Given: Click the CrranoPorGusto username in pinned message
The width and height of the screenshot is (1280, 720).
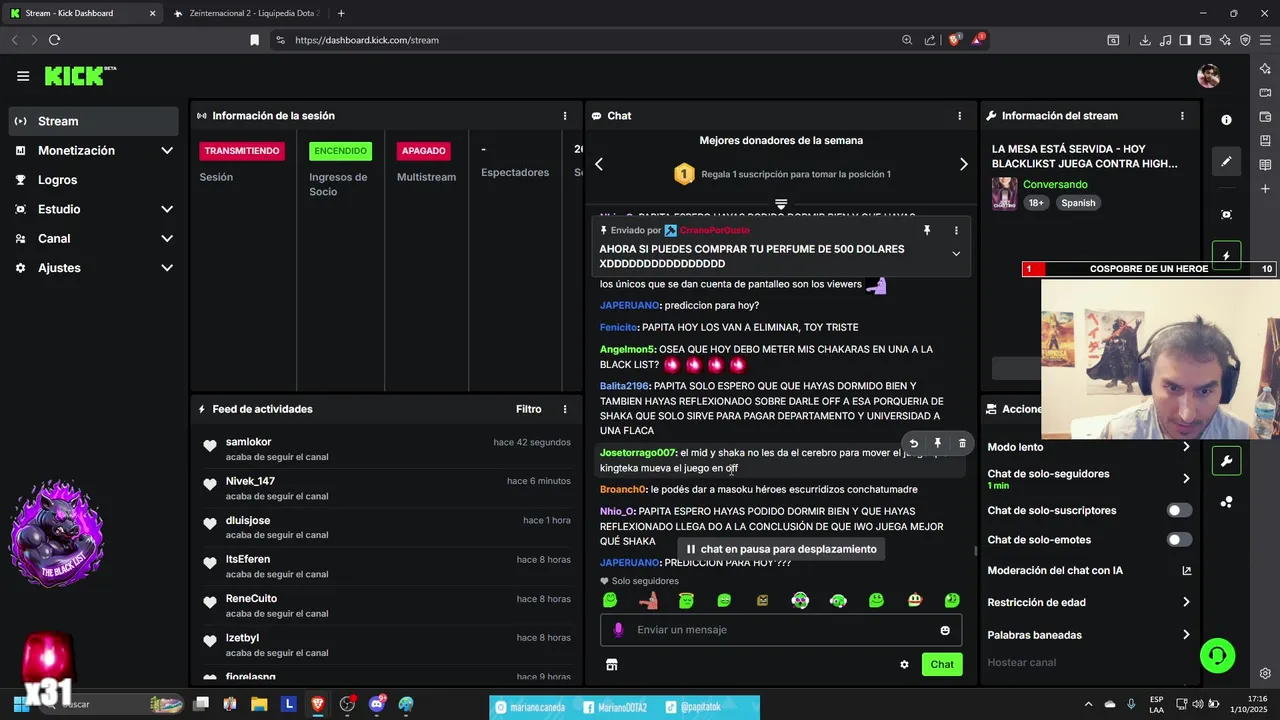Looking at the screenshot, I should [714, 230].
